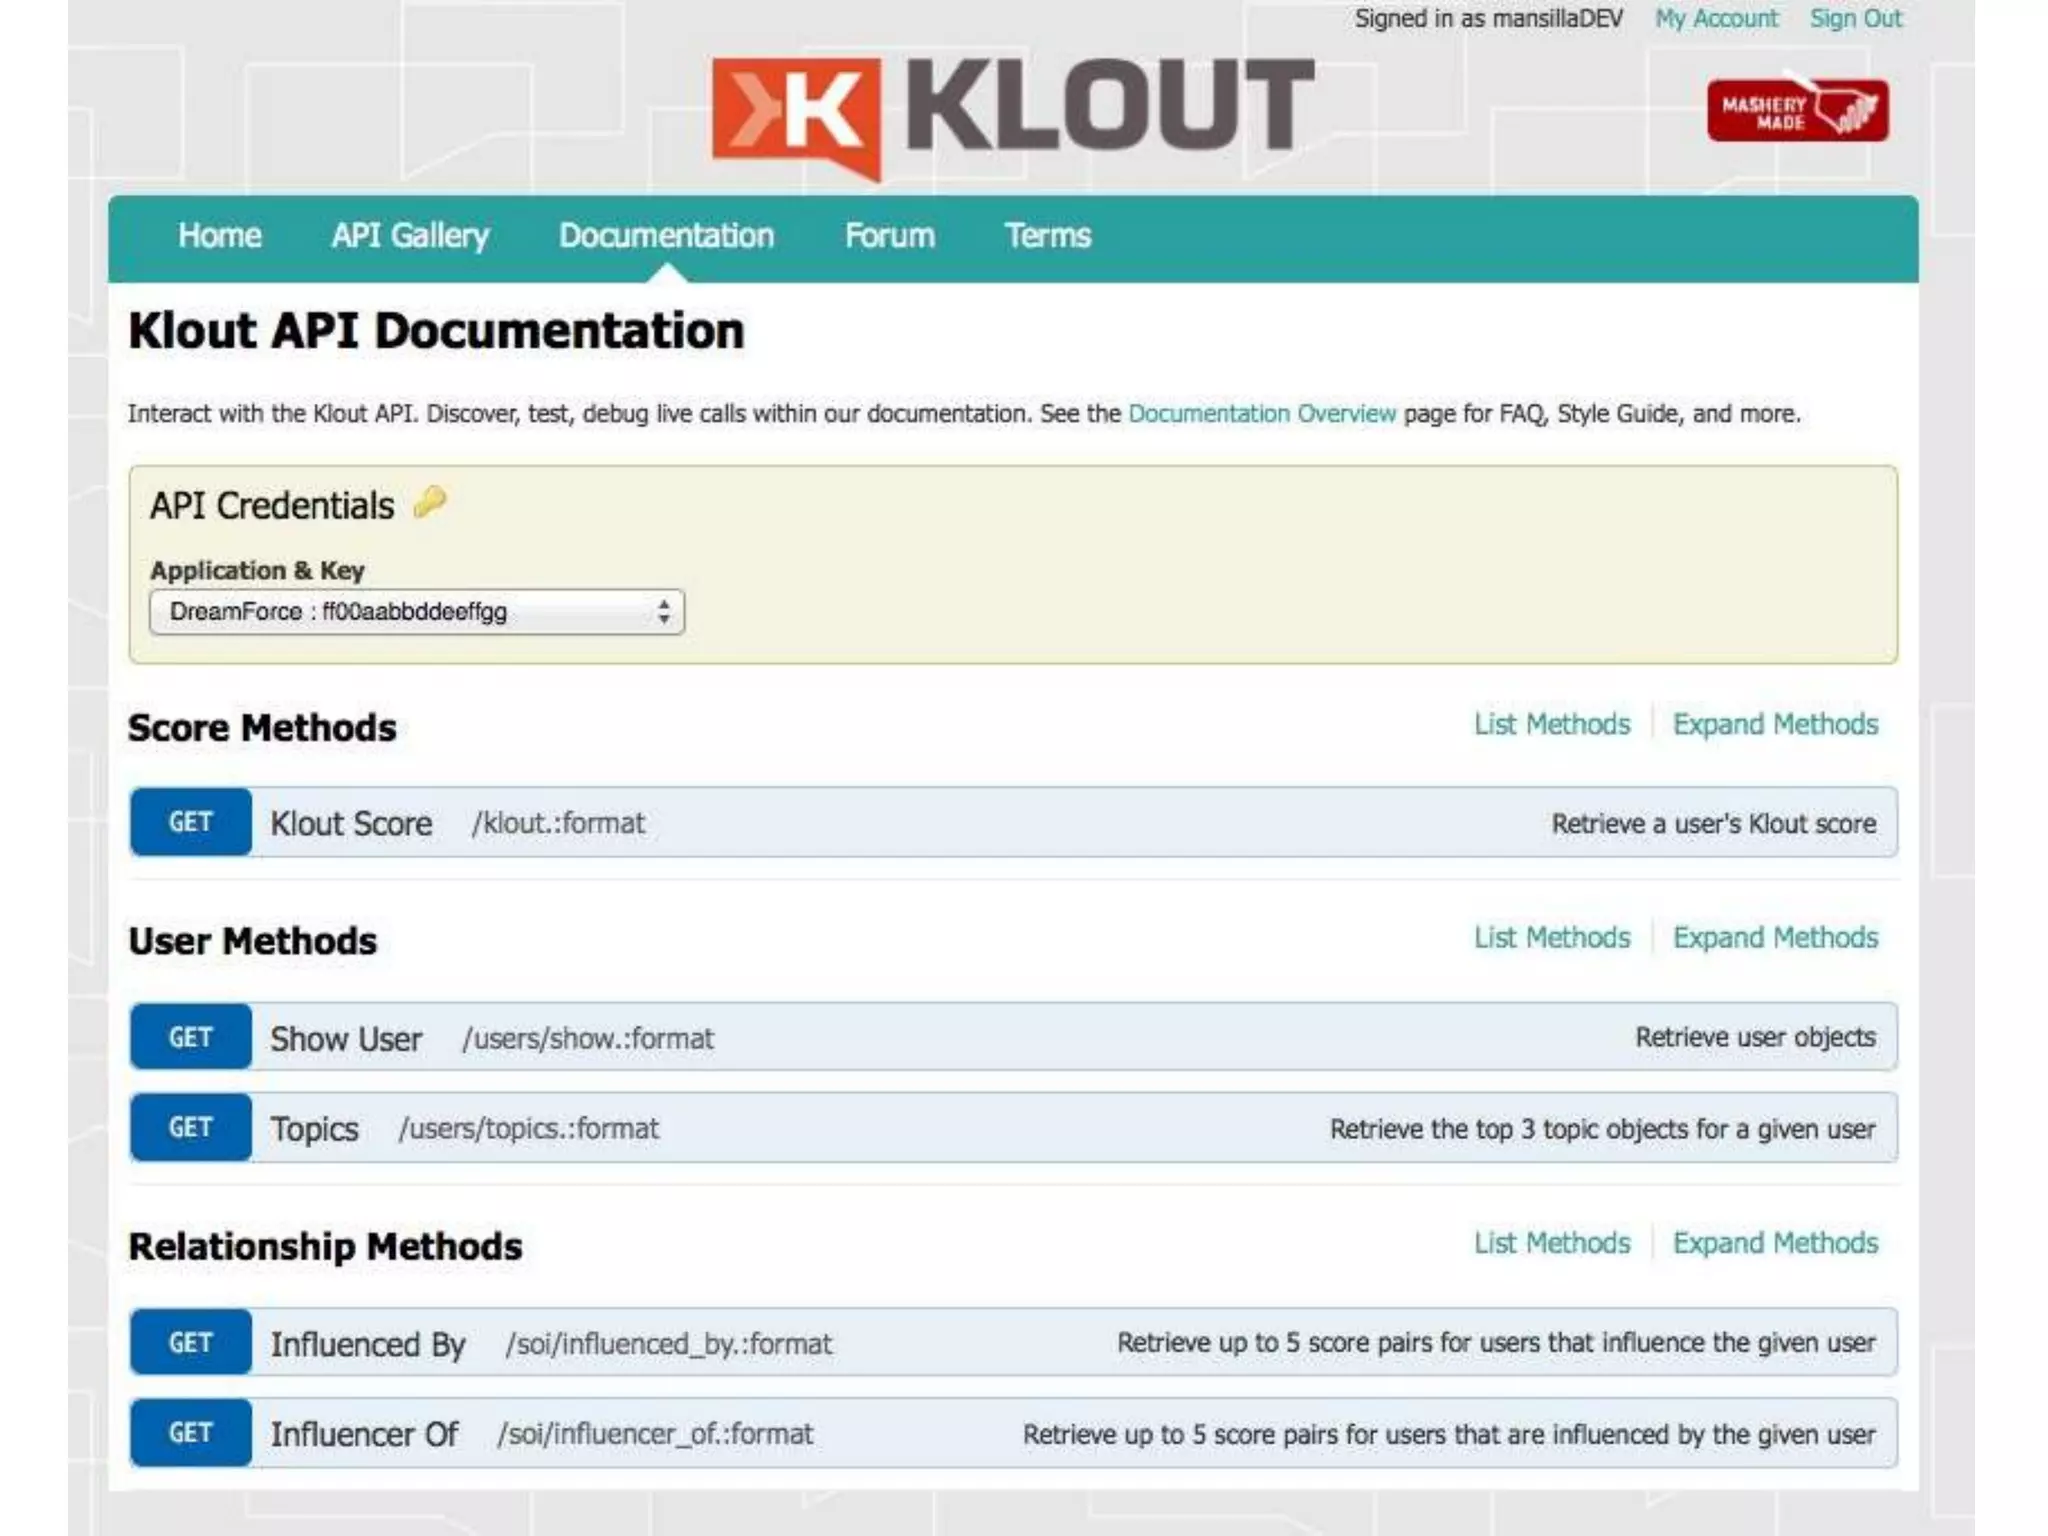Click the /users/topics.:format path

[x=529, y=1128]
